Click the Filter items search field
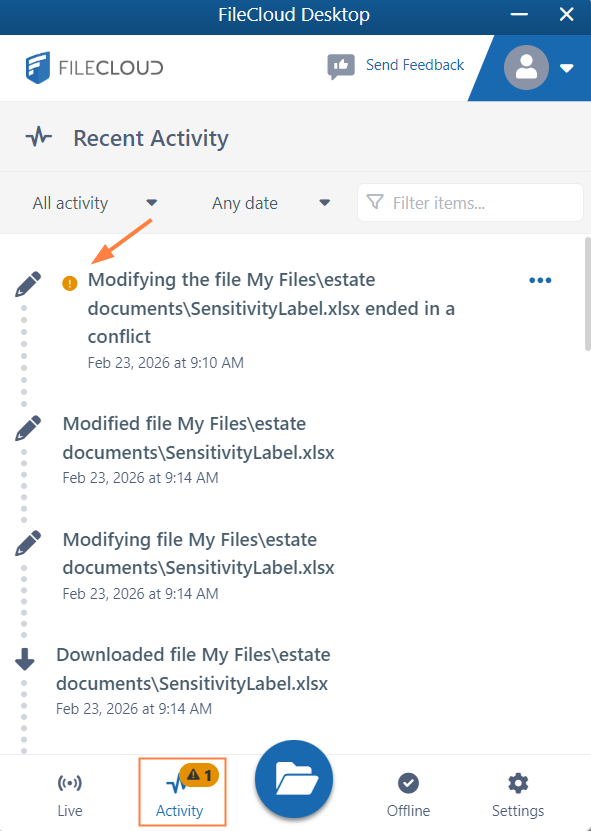Viewport: 591px width, 831px height. (x=470, y=202)
